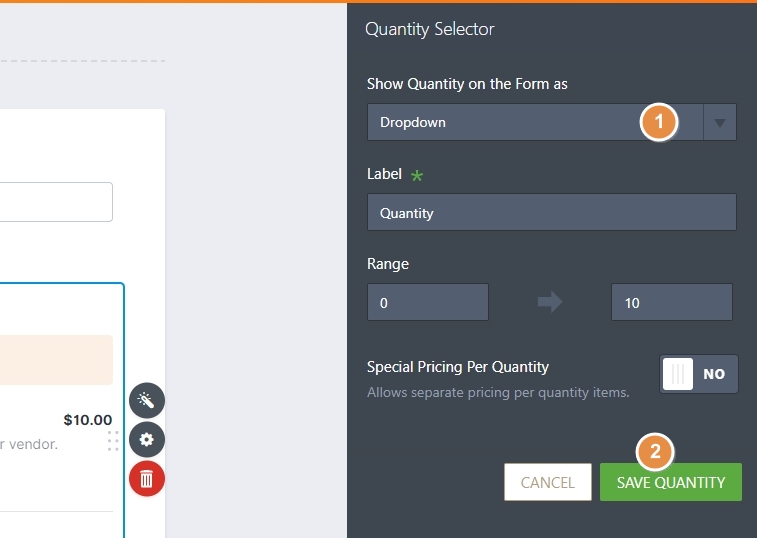
Task: Click the magic wand properties icon
Action: click(x=147, y=401)
